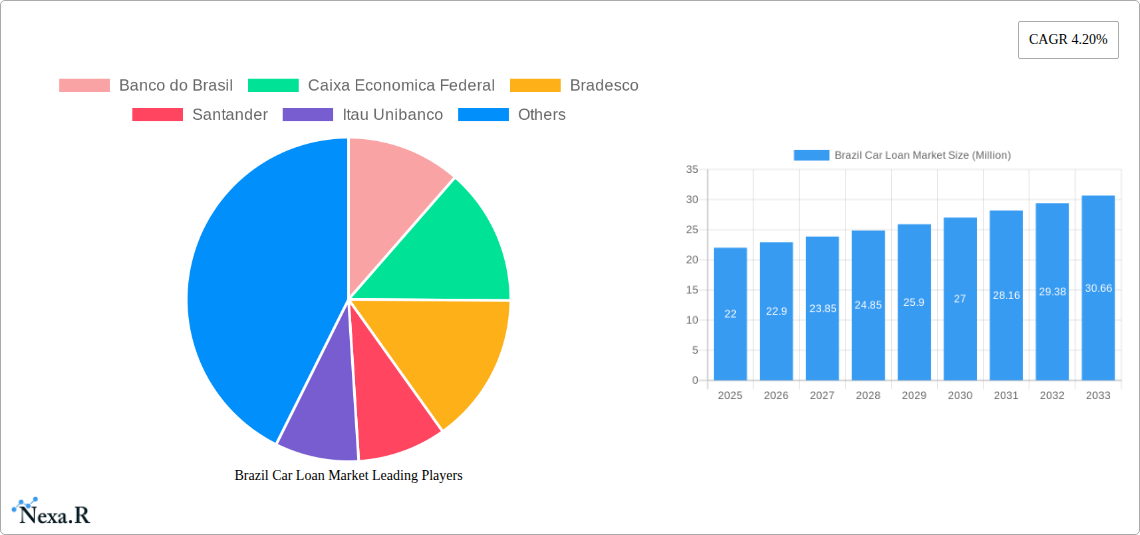The image size is (1140, 535).
Task: Click the 2029 x-axis label
Action: coord(914,395)
